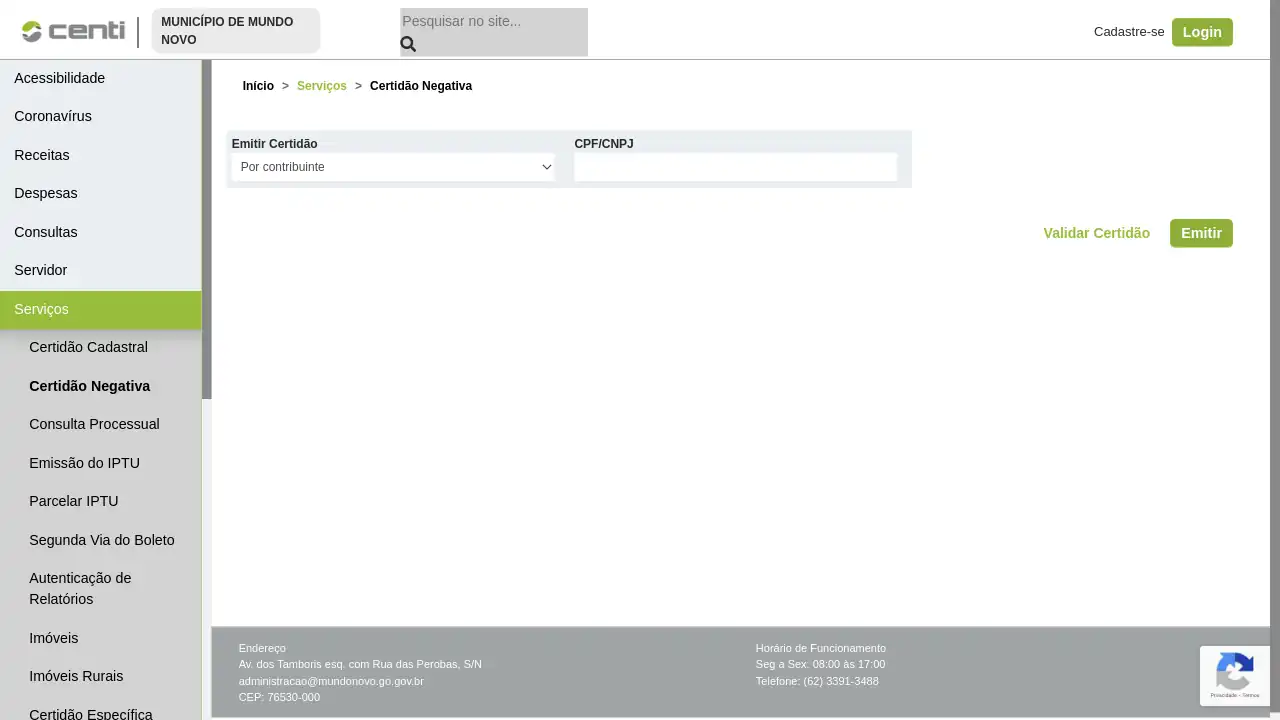Click the Emitir button
This screenshot has width=1280, height=720.
tap(1201, 233)
